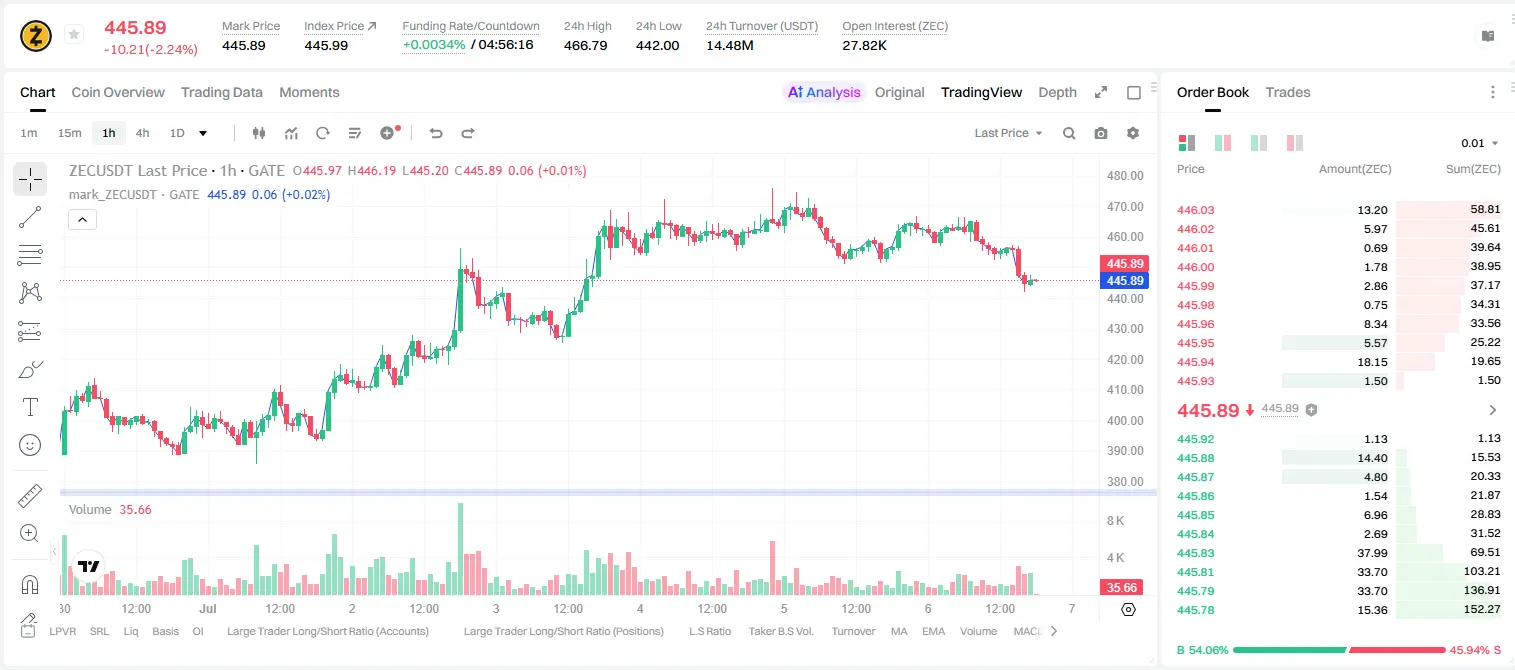This screenshot has height=670, width=1515.
Task: Search symbols with magnifier icon
Action: tap(1069, 133)
